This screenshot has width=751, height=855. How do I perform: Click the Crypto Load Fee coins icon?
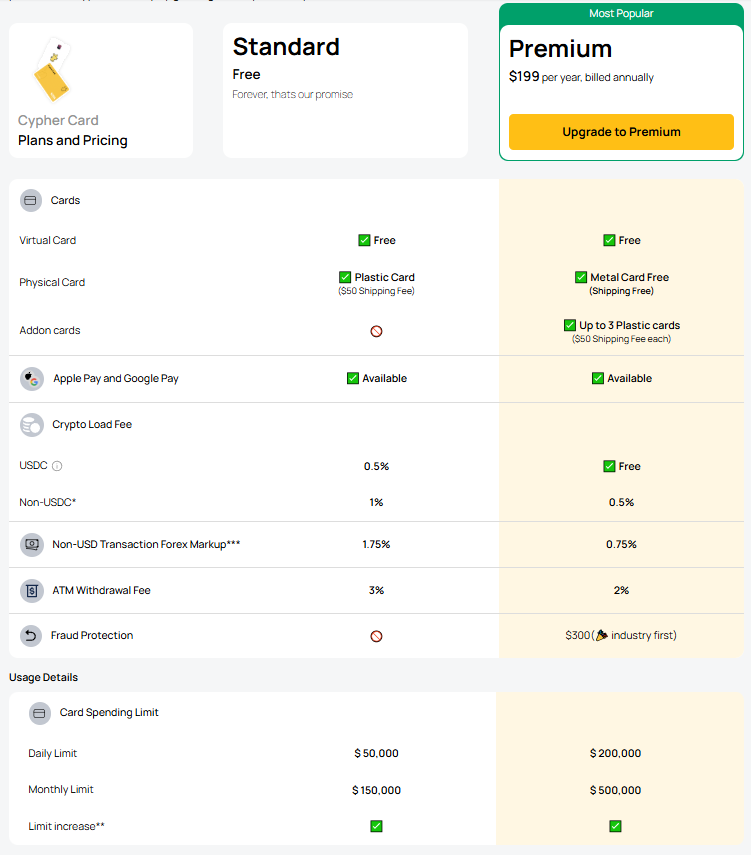coord(32,425)
